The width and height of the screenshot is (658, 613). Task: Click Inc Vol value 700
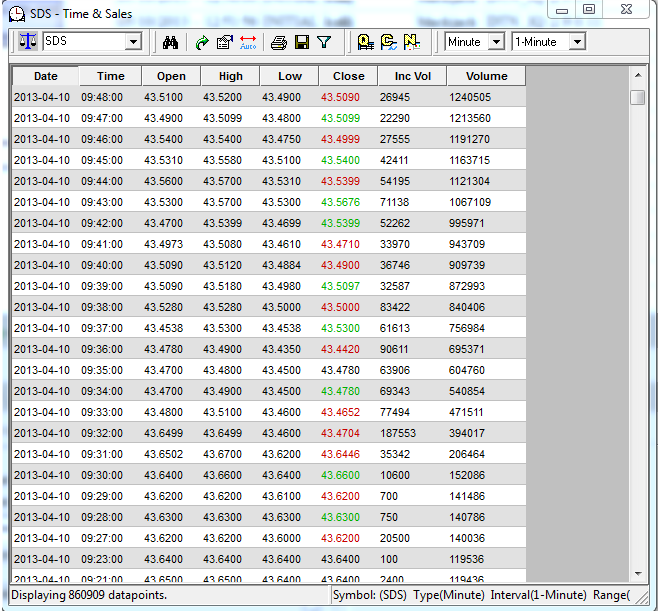point(389,496)
